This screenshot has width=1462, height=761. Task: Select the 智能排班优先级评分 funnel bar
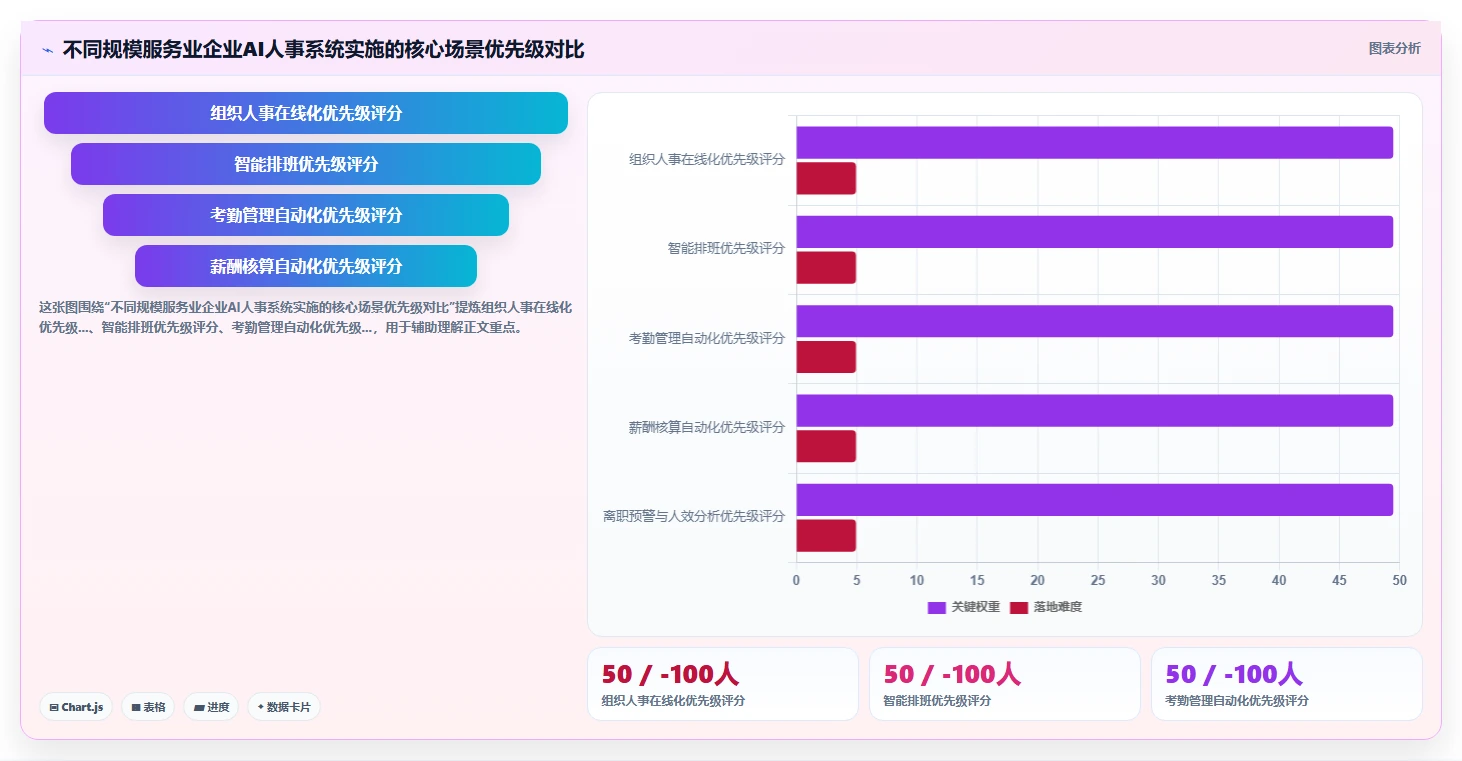(306, 164)
